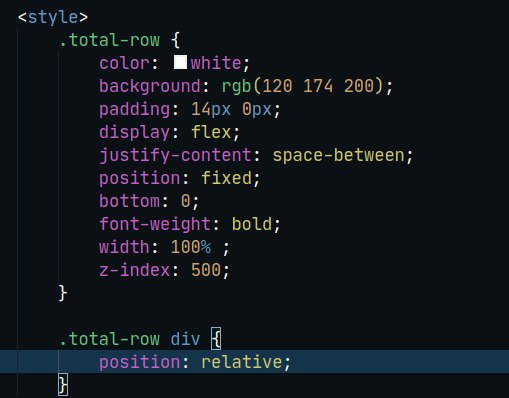This screenshot has height=398, width=509.
Task: Click the color property name
Action: pyautogui.click(x=124, y=63)
